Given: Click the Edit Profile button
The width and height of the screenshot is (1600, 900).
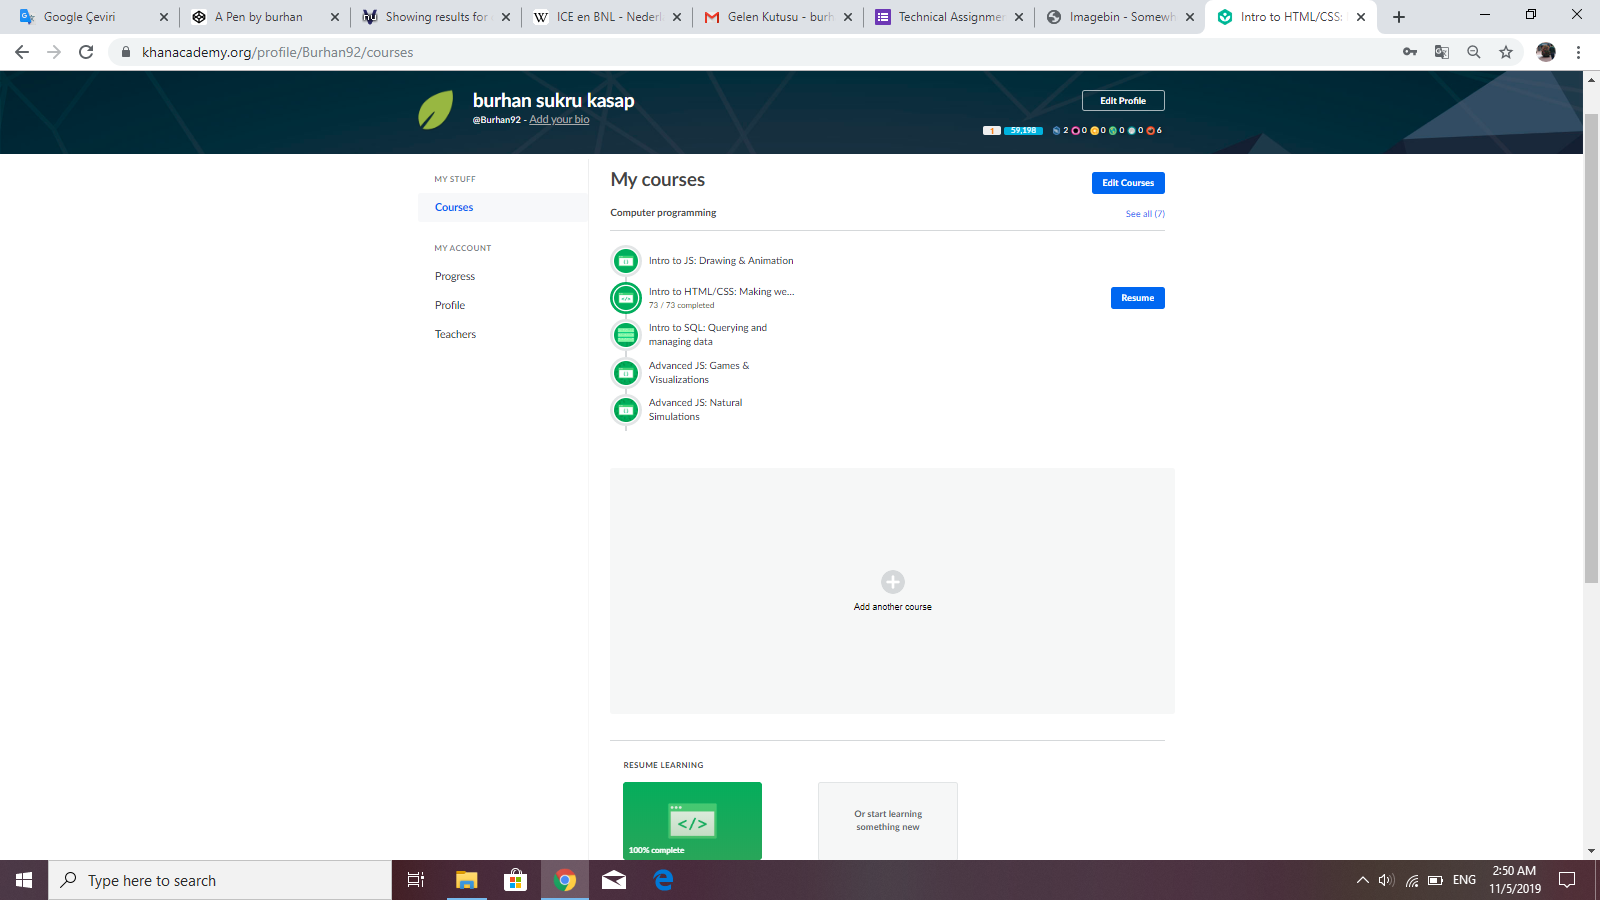Looking at the screenshot, I should coord(1123,101).
